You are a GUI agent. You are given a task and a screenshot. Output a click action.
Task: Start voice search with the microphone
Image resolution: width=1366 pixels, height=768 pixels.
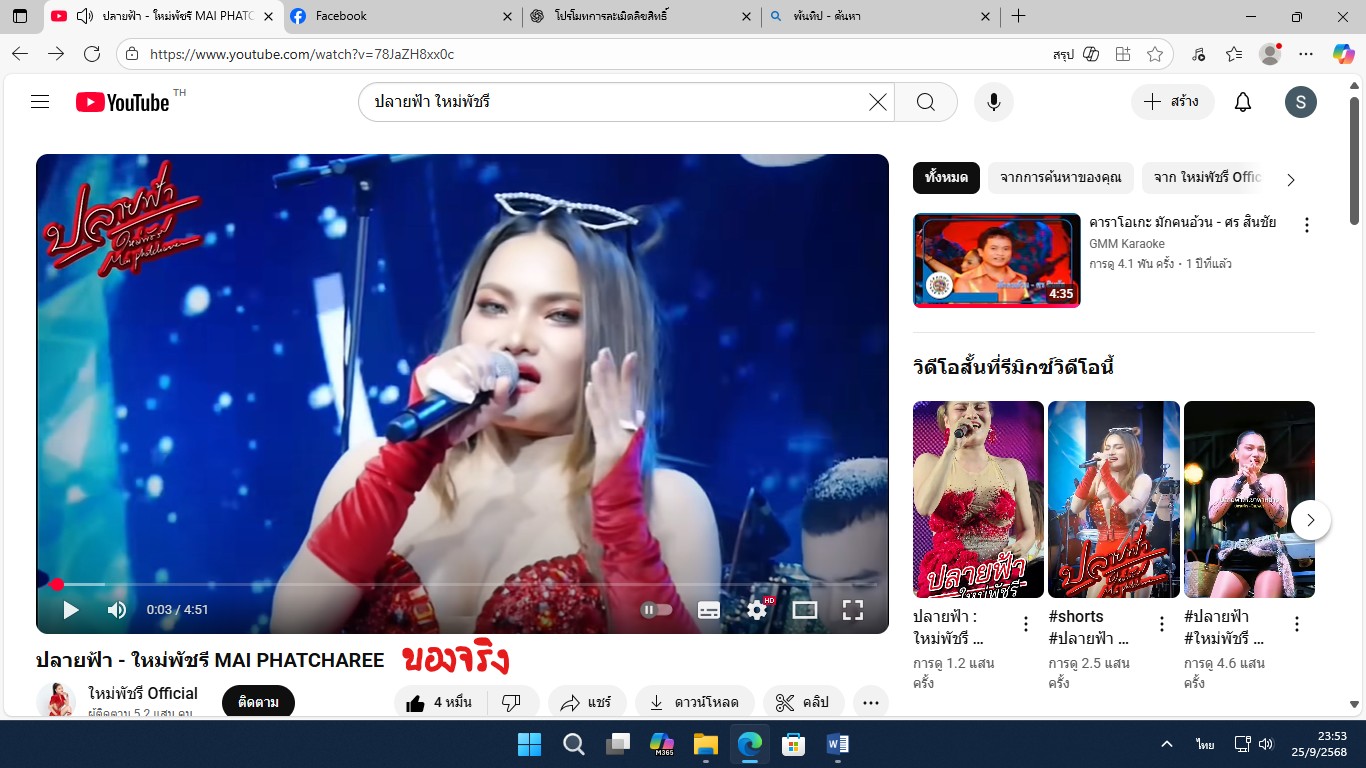pos(994,102)
